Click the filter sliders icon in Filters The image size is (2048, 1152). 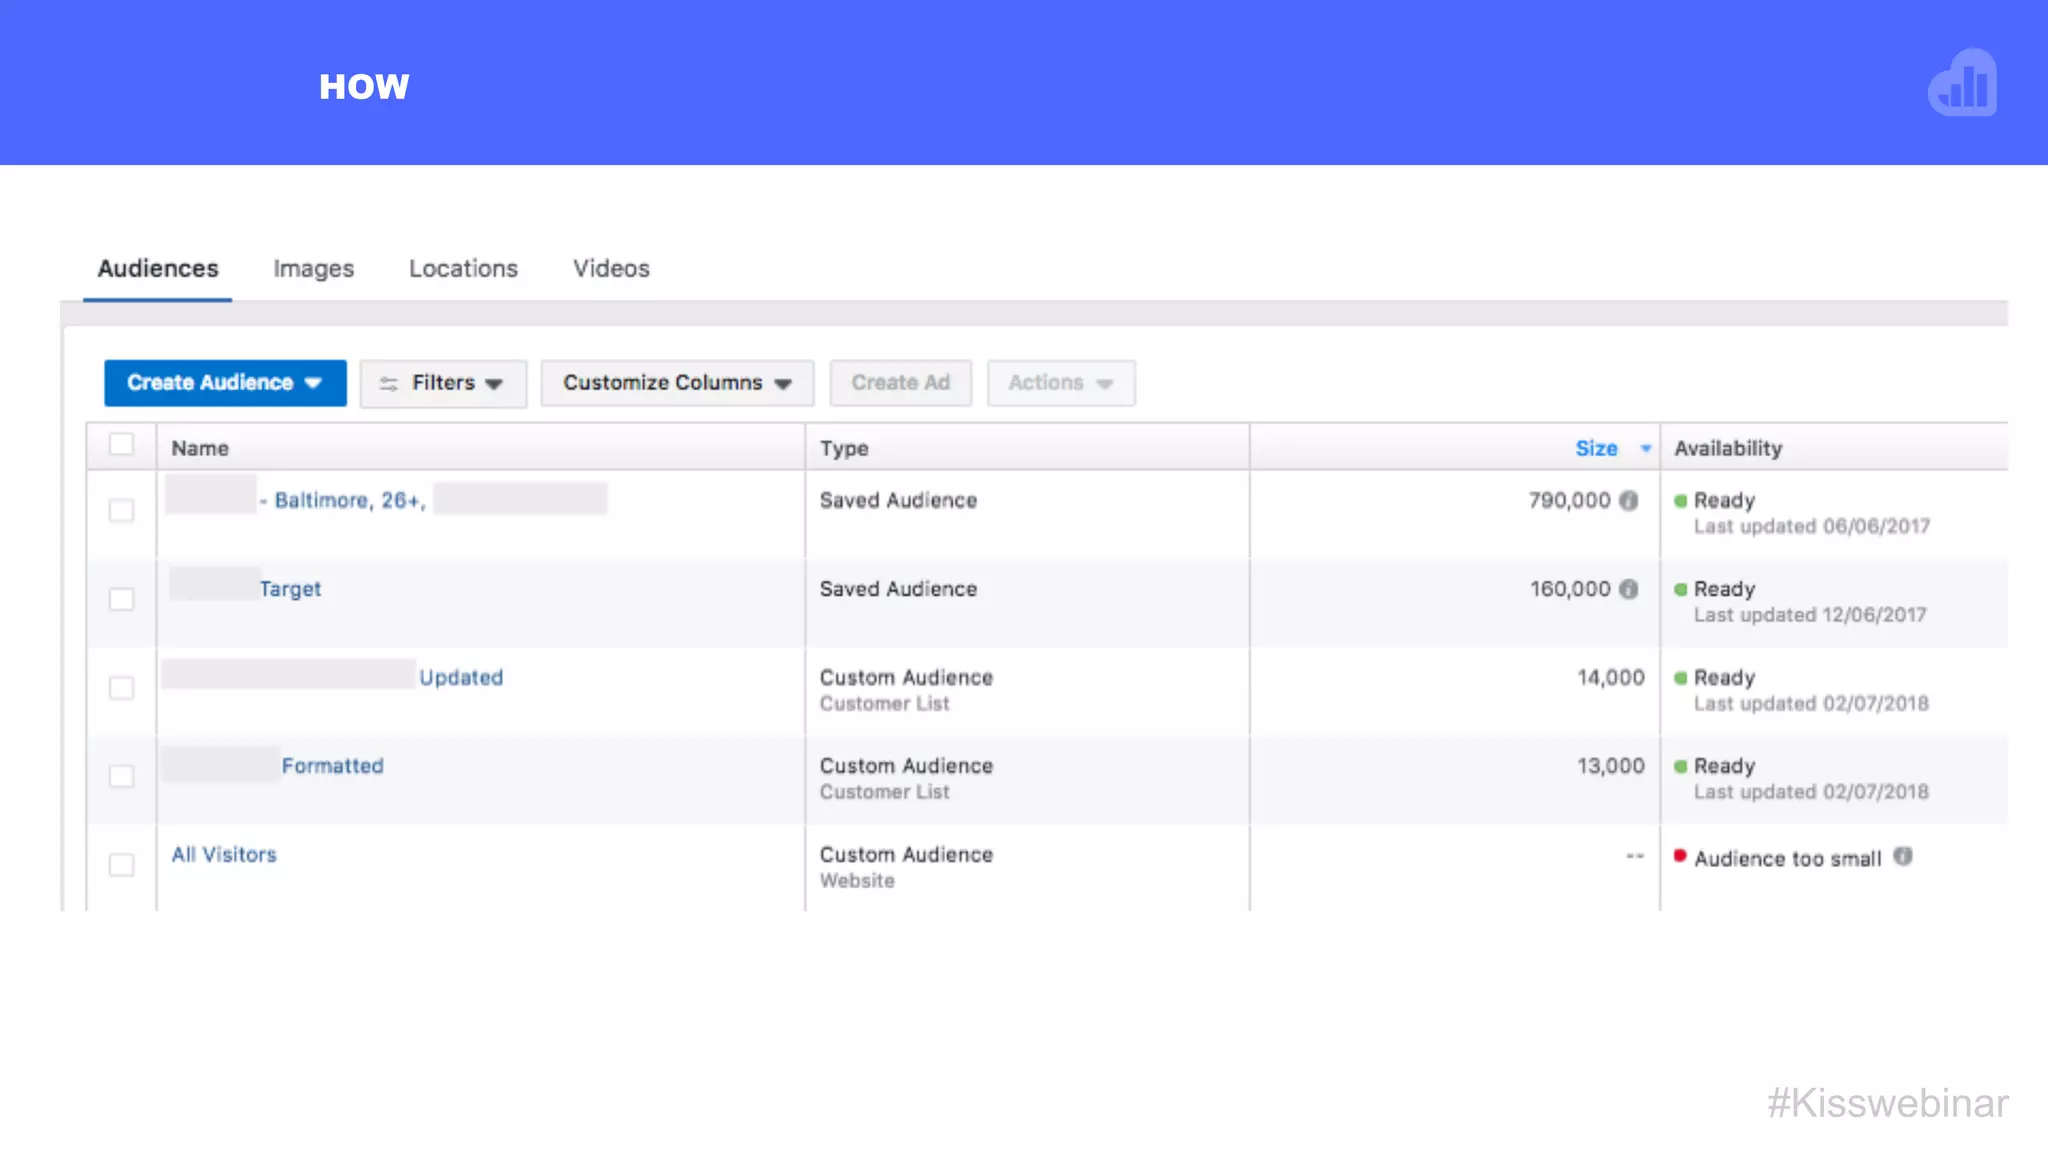pyautogui.click(x=389, y=384)
